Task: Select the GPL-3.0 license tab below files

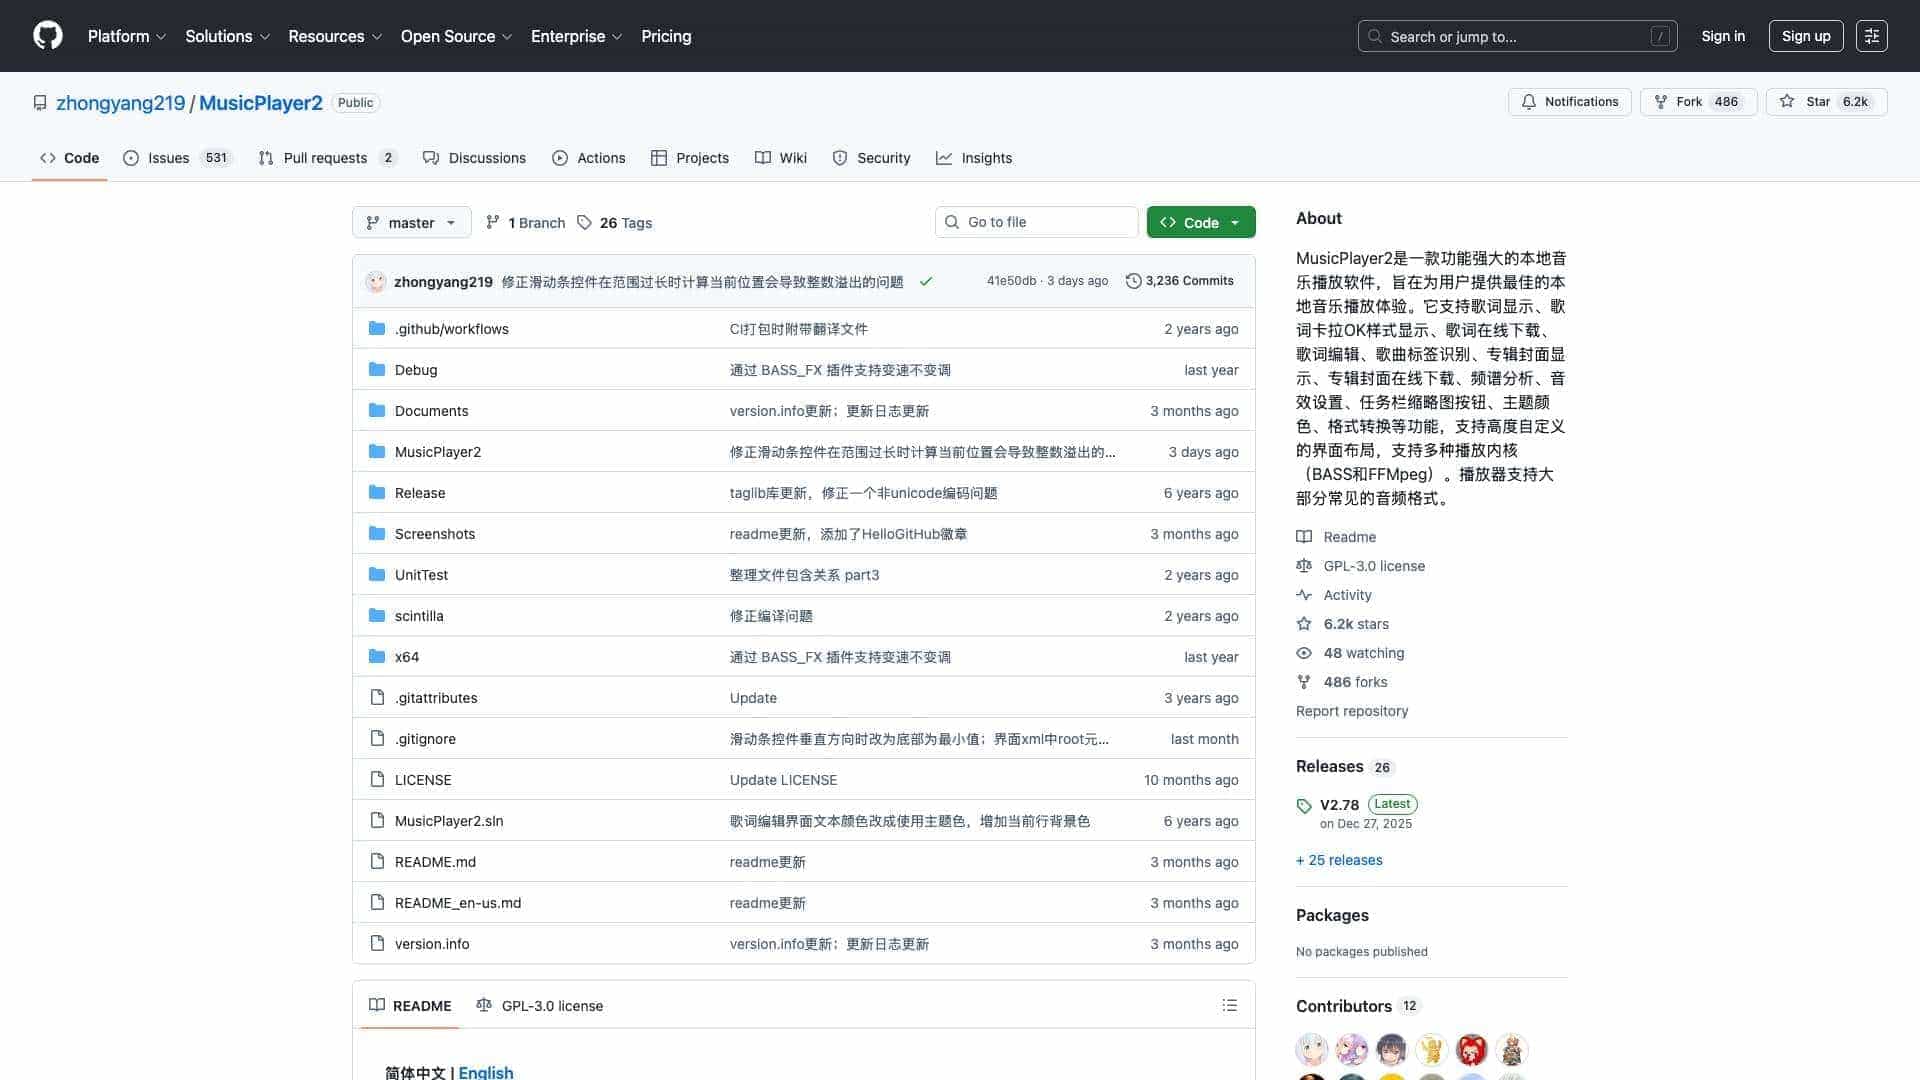Action: click(x=540, y=1005)
